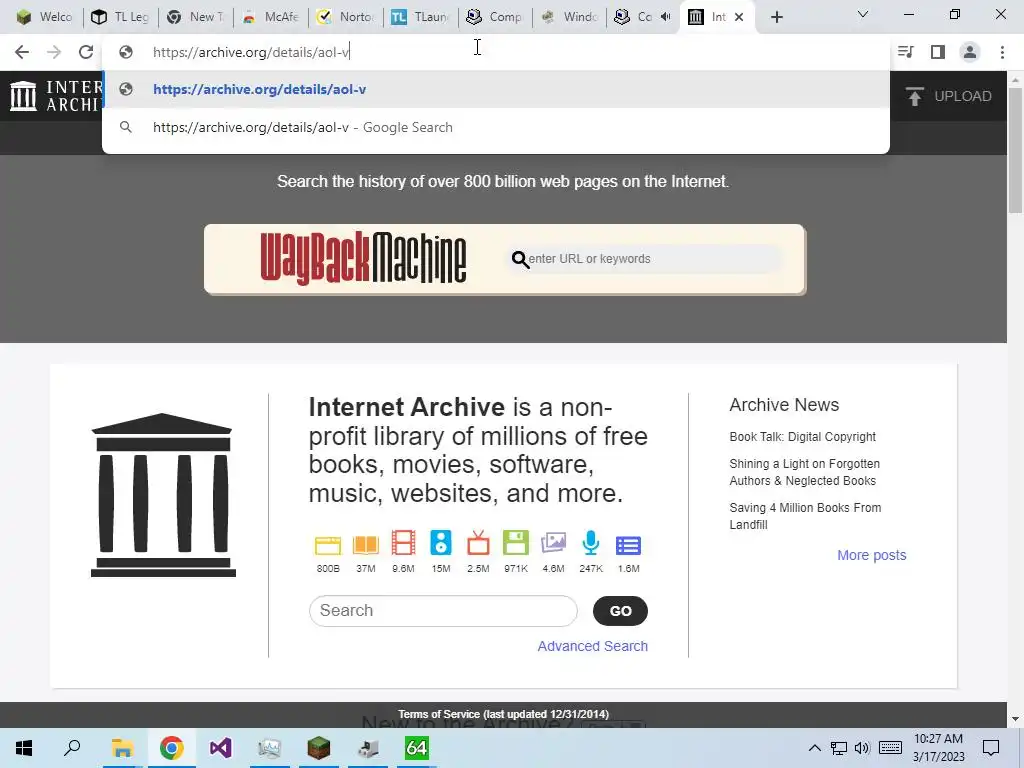1024x768 pixels.
Task: Open Windows taskbar search
Action: [x=72, y=748]
